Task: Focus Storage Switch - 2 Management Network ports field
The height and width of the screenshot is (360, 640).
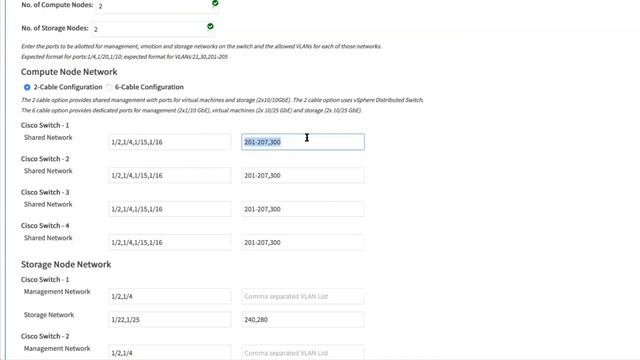Action: tap(170, 353)
